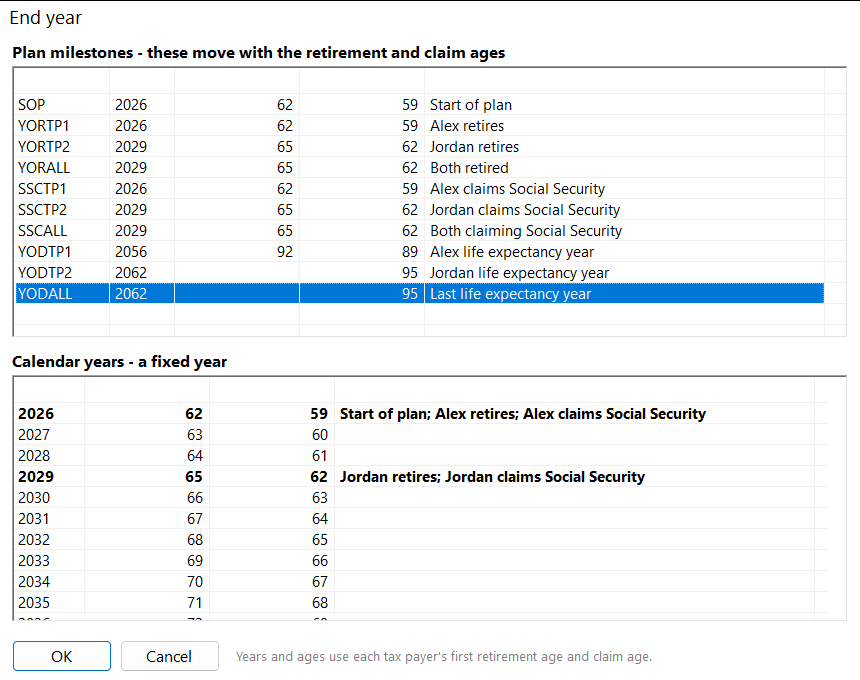This screenshot has width=860, height=680.
Task: Click the 2056 year in YODTP1 row
Action: point(131,252)
